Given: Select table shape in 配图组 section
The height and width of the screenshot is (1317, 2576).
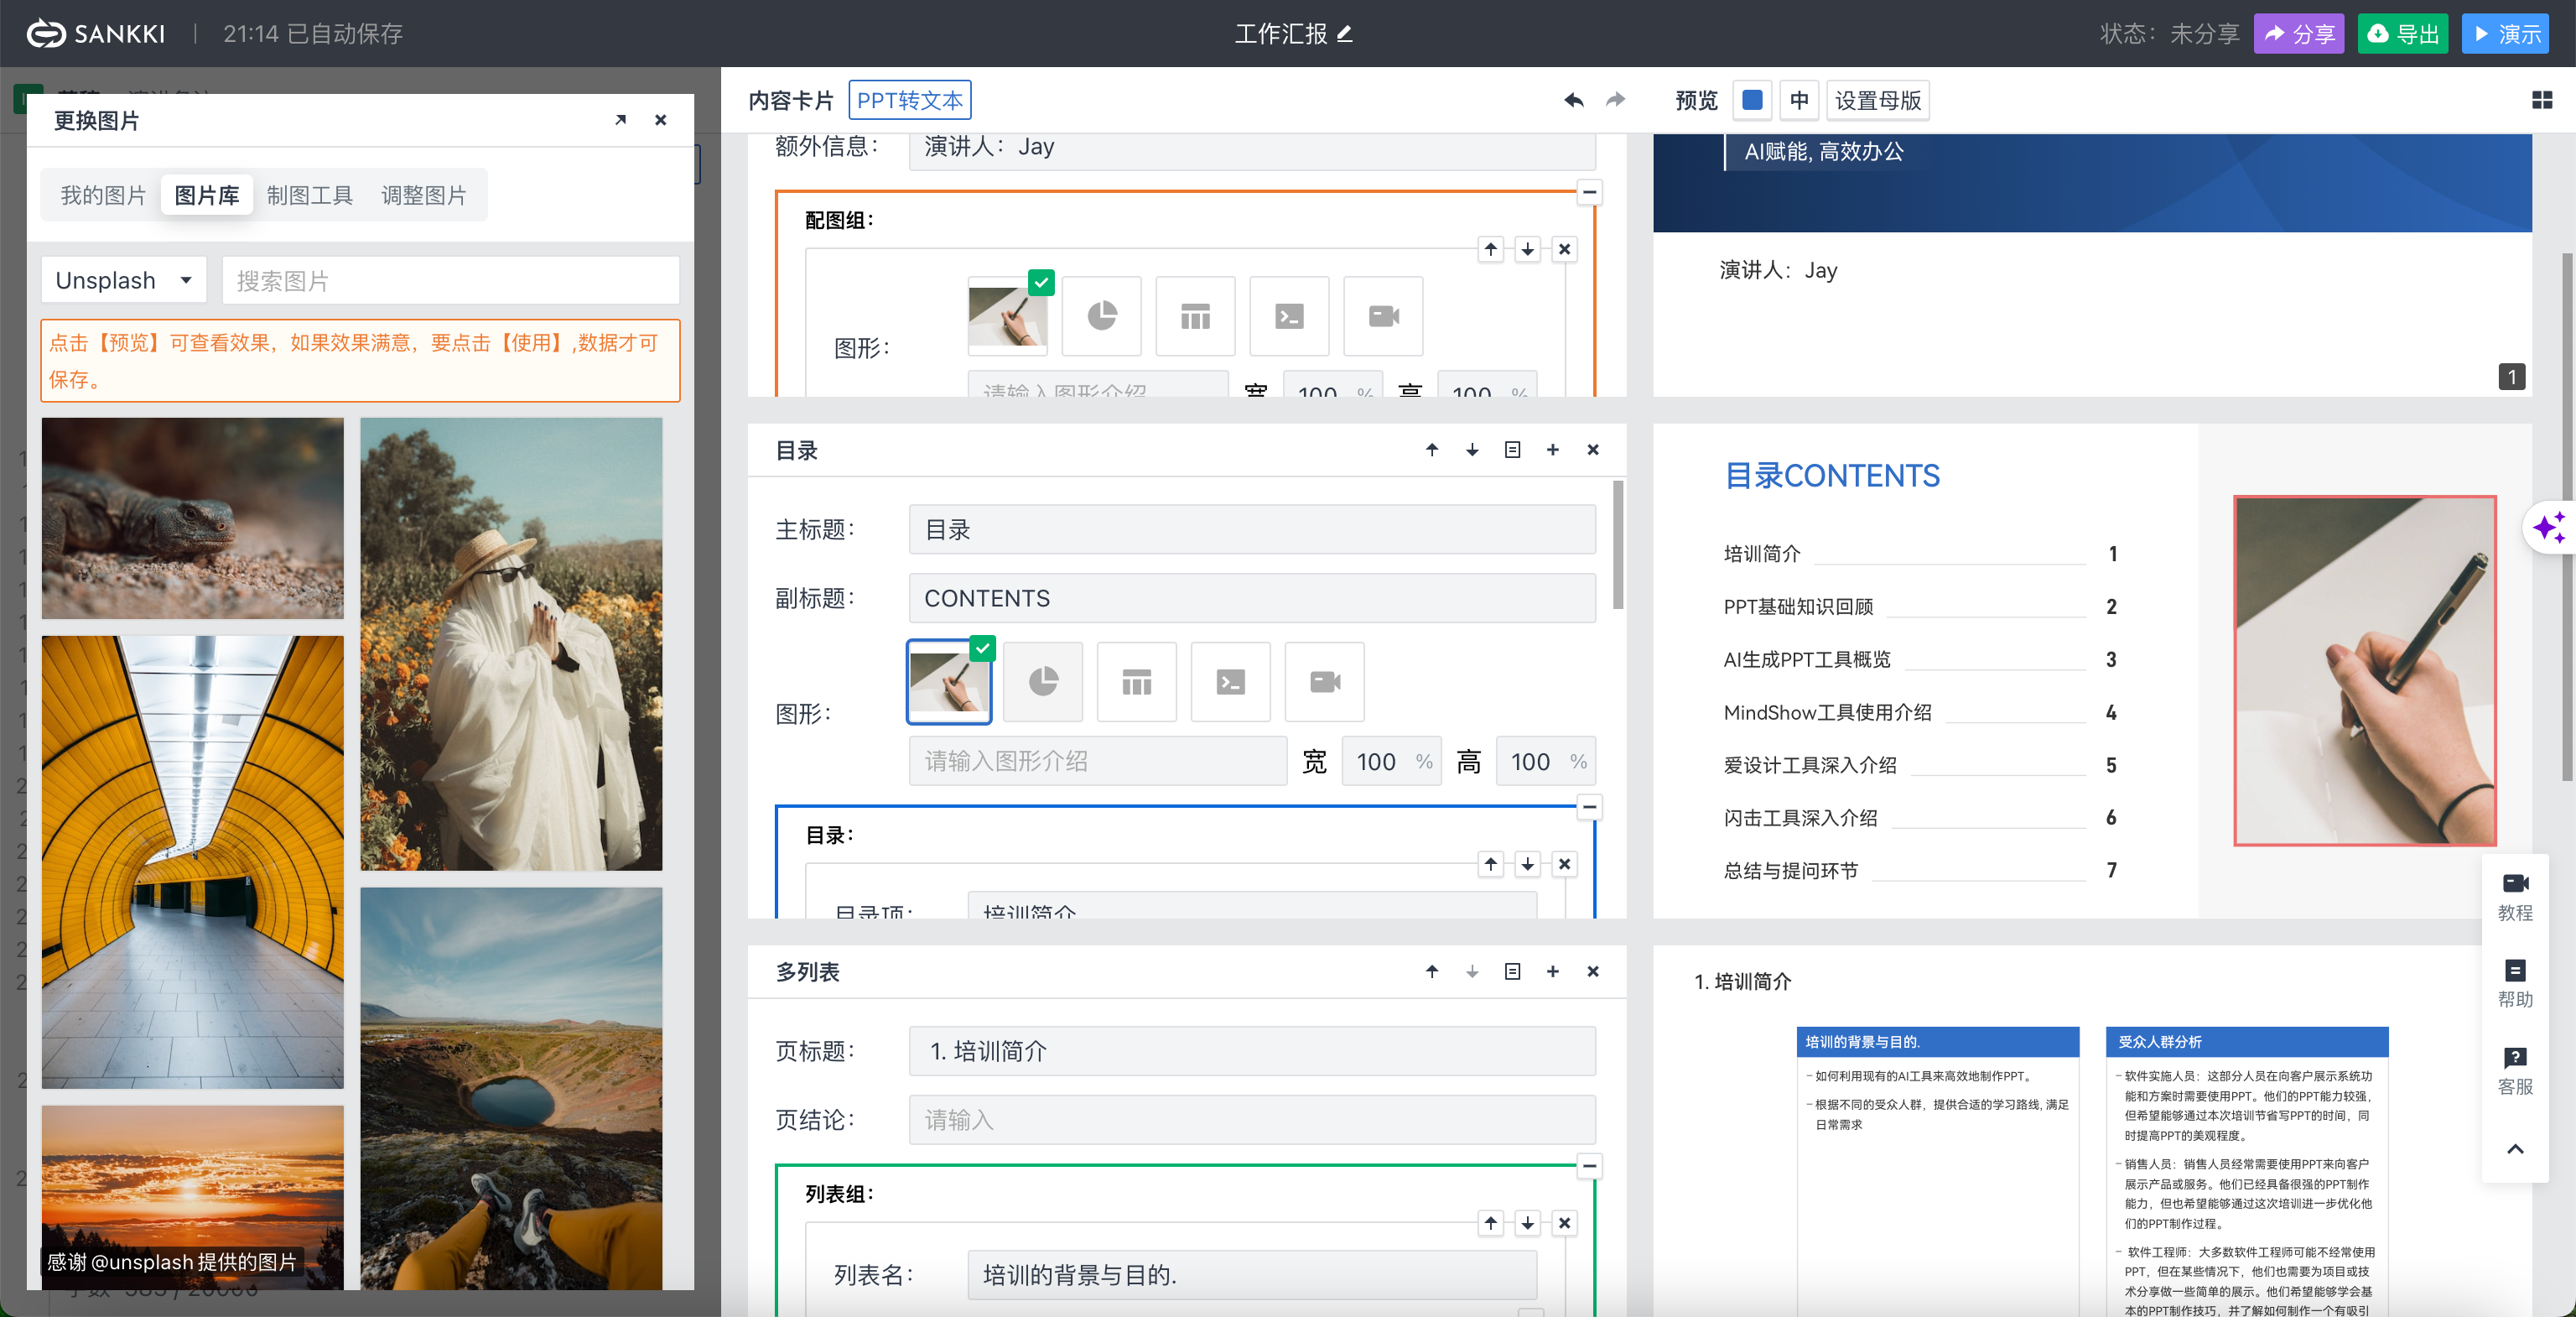Looking at the screenshot, I should tap(1196, 316).
